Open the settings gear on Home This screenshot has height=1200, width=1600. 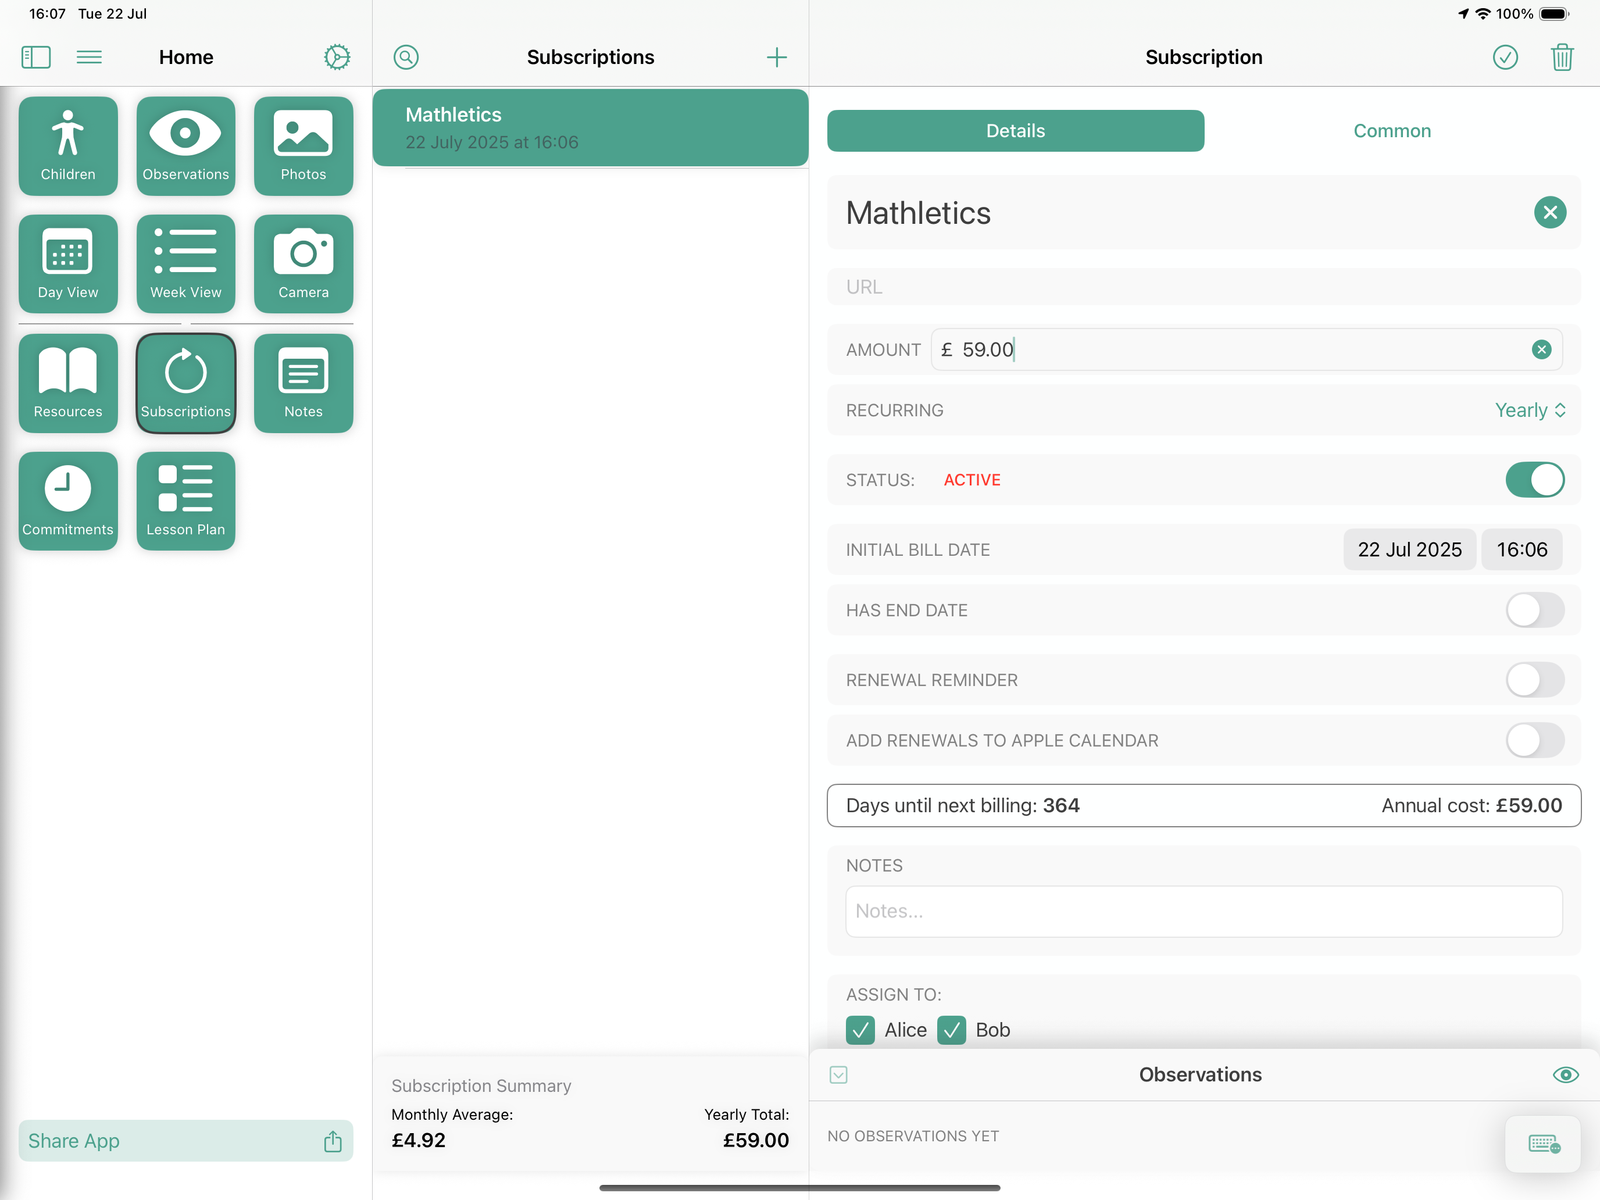pos(336,57)
